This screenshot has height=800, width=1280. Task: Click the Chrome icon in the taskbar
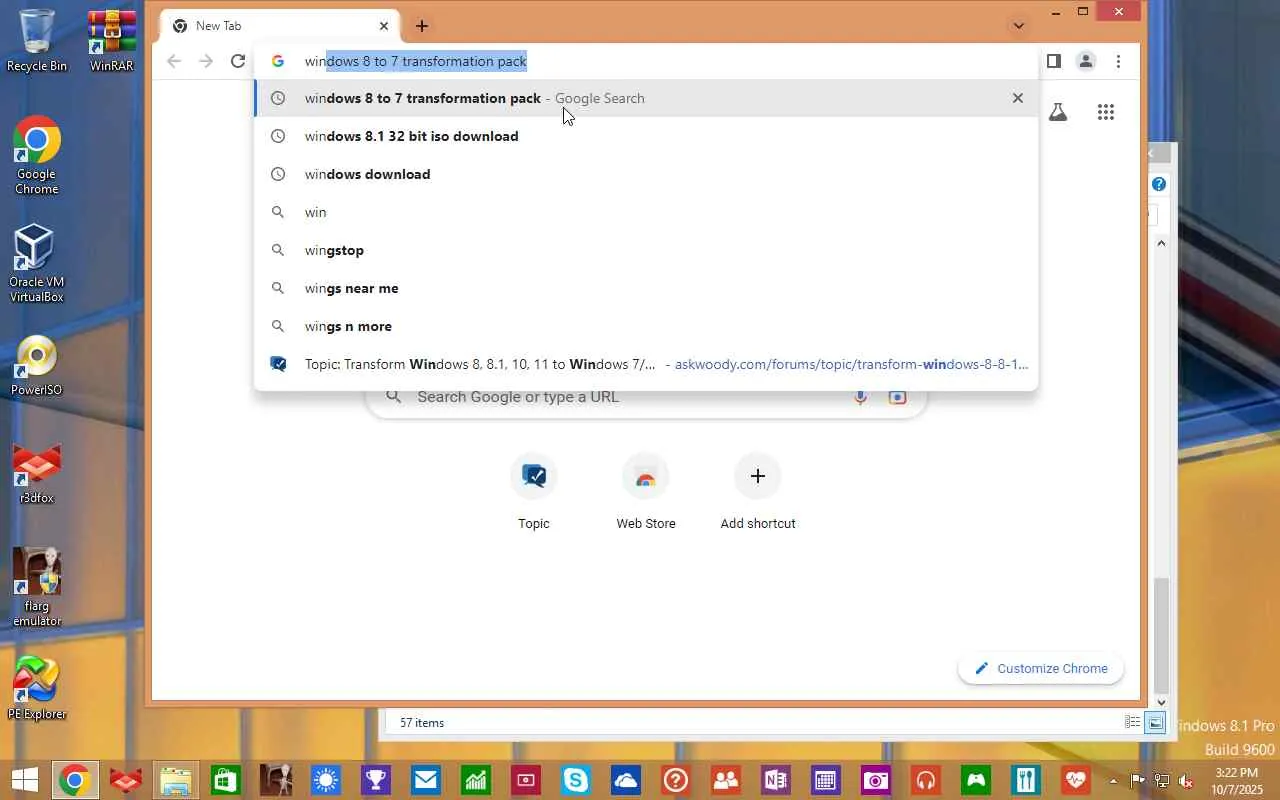coord(74,780)
